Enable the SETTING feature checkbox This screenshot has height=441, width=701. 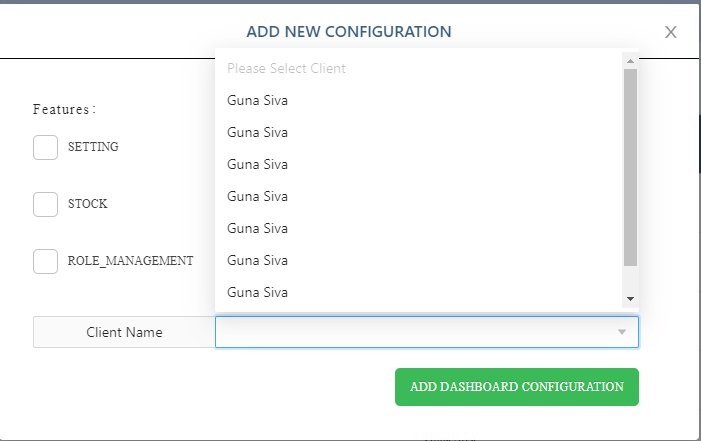tap(45, 147)
